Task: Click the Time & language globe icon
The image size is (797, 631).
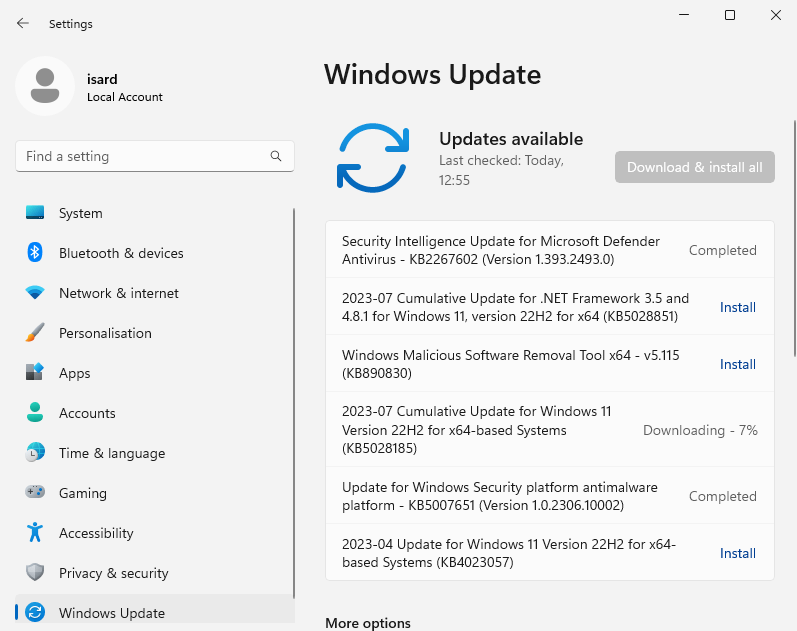Action: tap(35, 453)
